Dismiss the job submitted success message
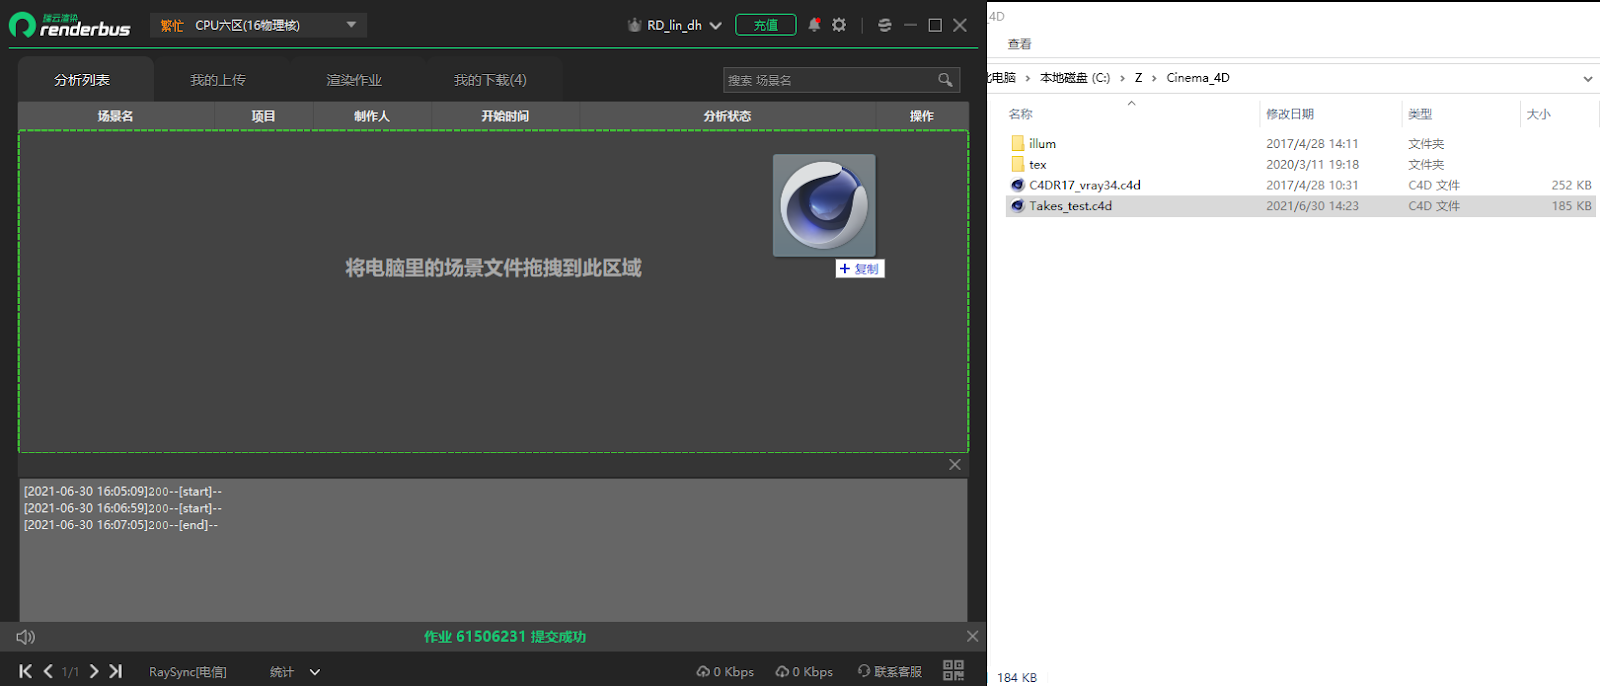The image size is (1600, 686). [x=972, y=636]
